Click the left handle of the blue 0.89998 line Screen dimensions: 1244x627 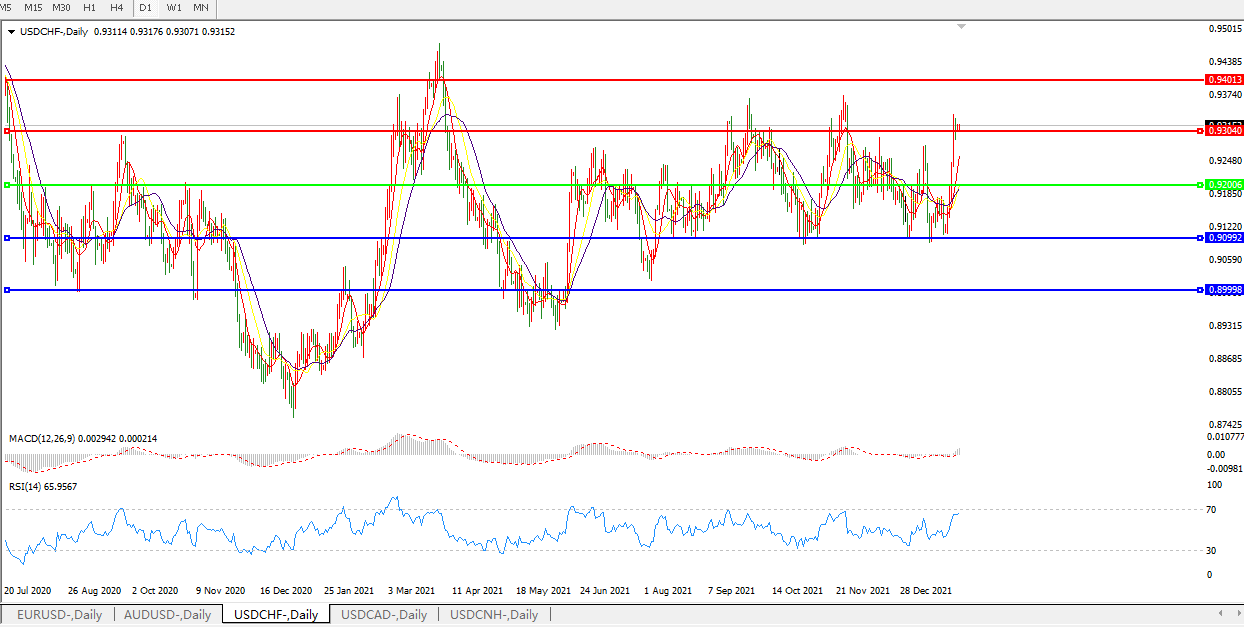click(7, 290)
